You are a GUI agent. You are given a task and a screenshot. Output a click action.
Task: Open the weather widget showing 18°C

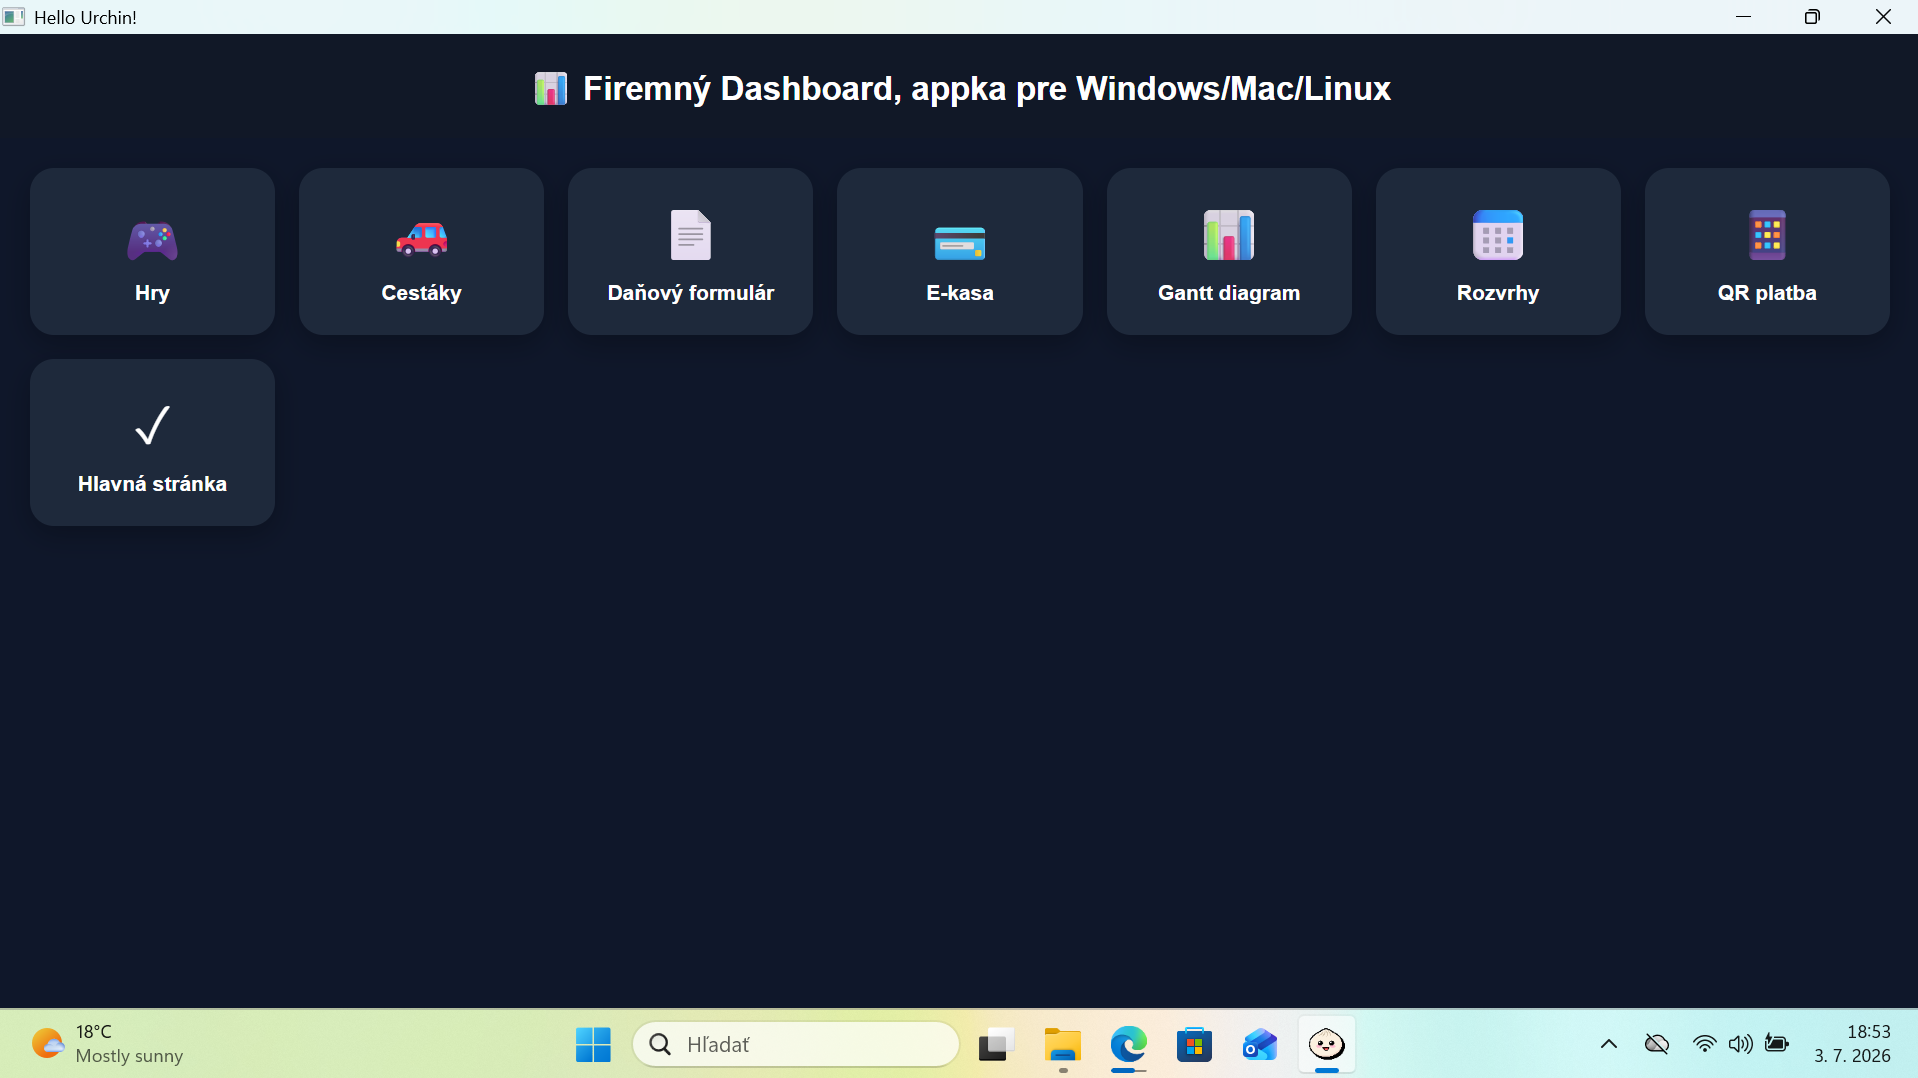click(x=107, y=1044)
